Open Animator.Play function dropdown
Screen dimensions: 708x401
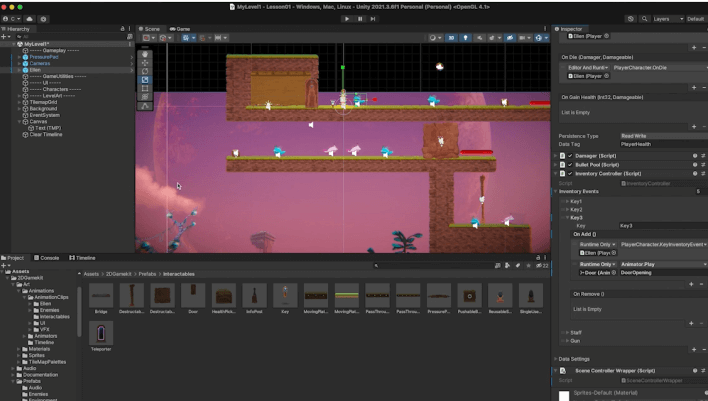point(663,264)
